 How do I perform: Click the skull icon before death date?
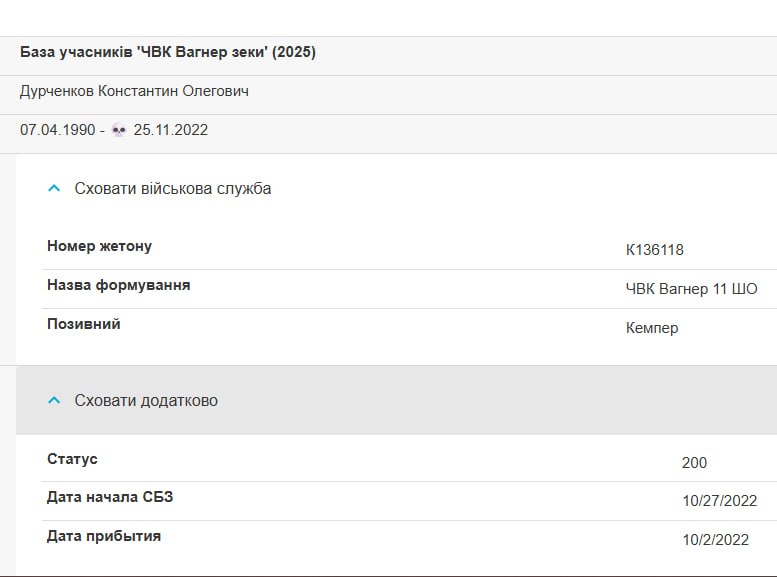(119, 130)
